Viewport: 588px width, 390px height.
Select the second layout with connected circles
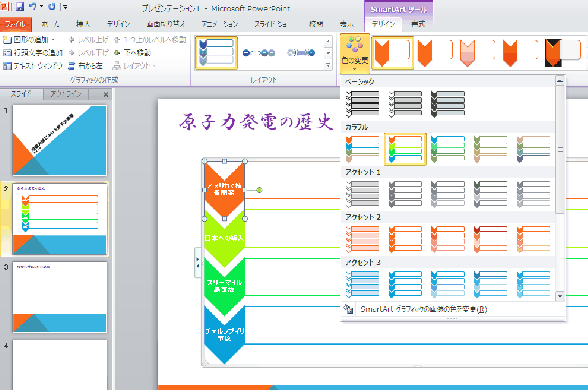pos(259,53)
